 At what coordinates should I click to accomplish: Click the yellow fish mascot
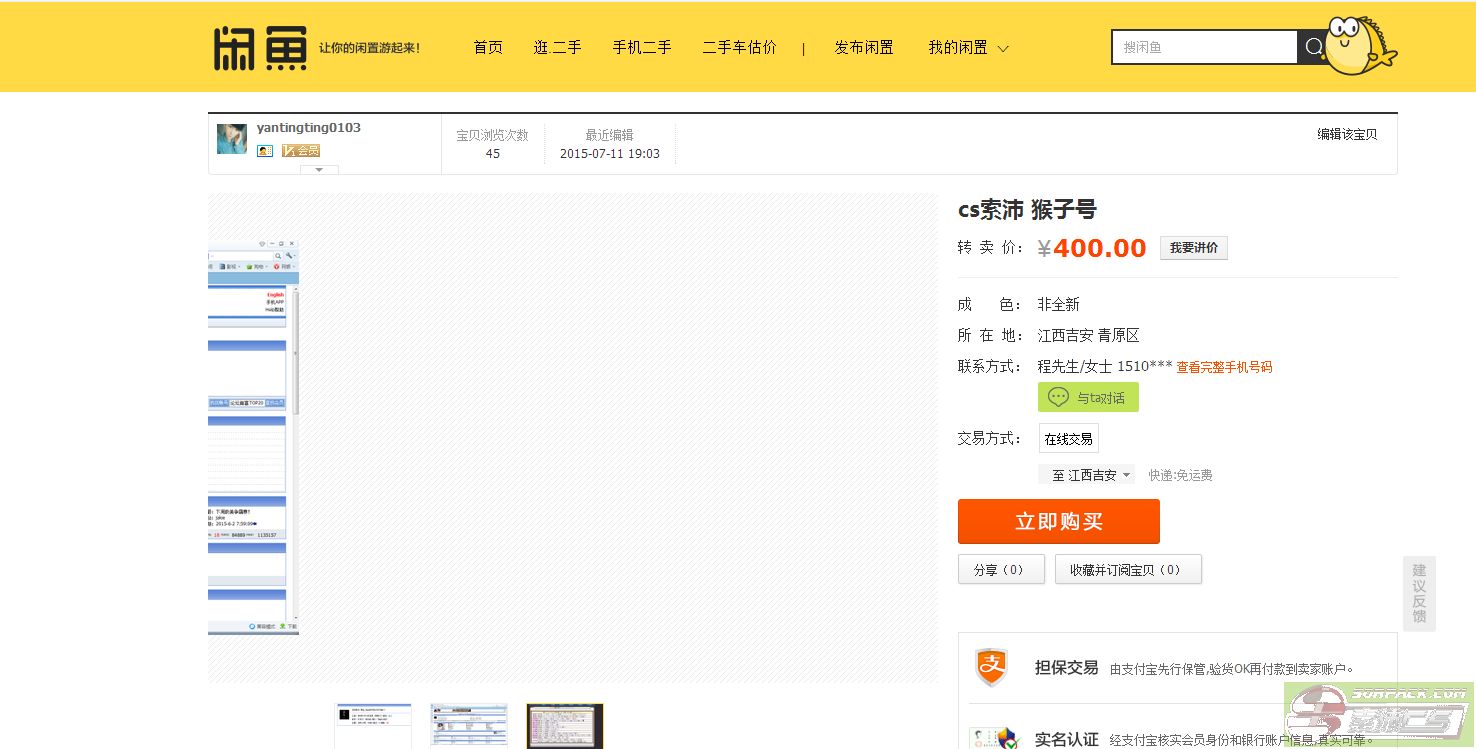(x=1360, y=45)
